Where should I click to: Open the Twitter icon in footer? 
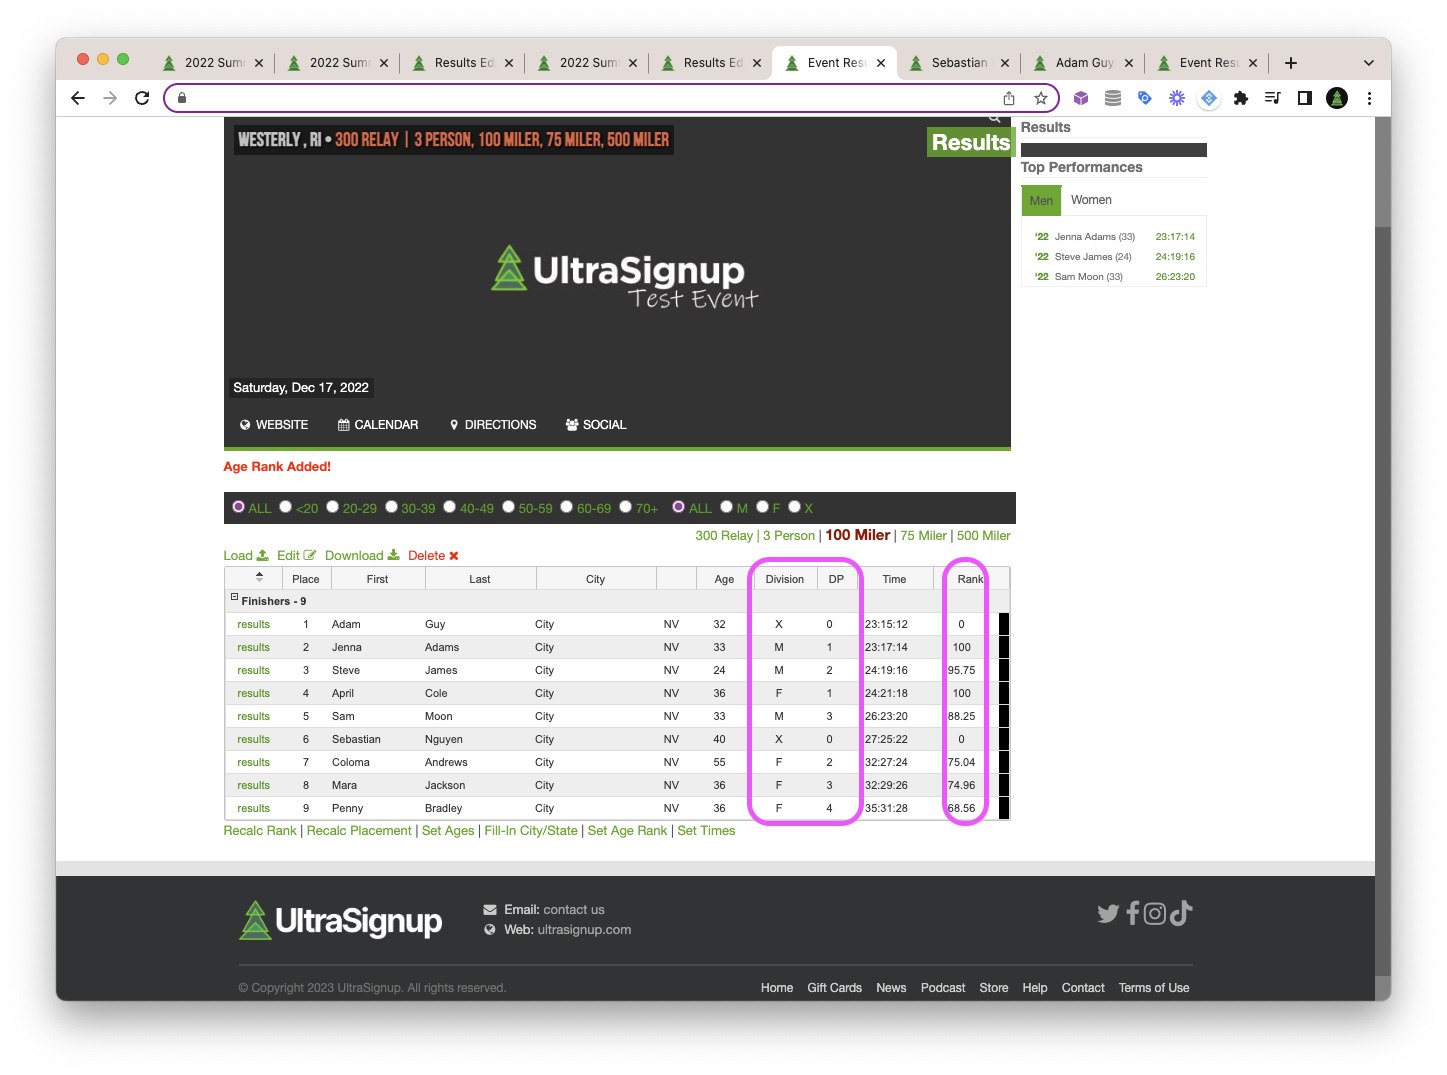pos(1108,913)
